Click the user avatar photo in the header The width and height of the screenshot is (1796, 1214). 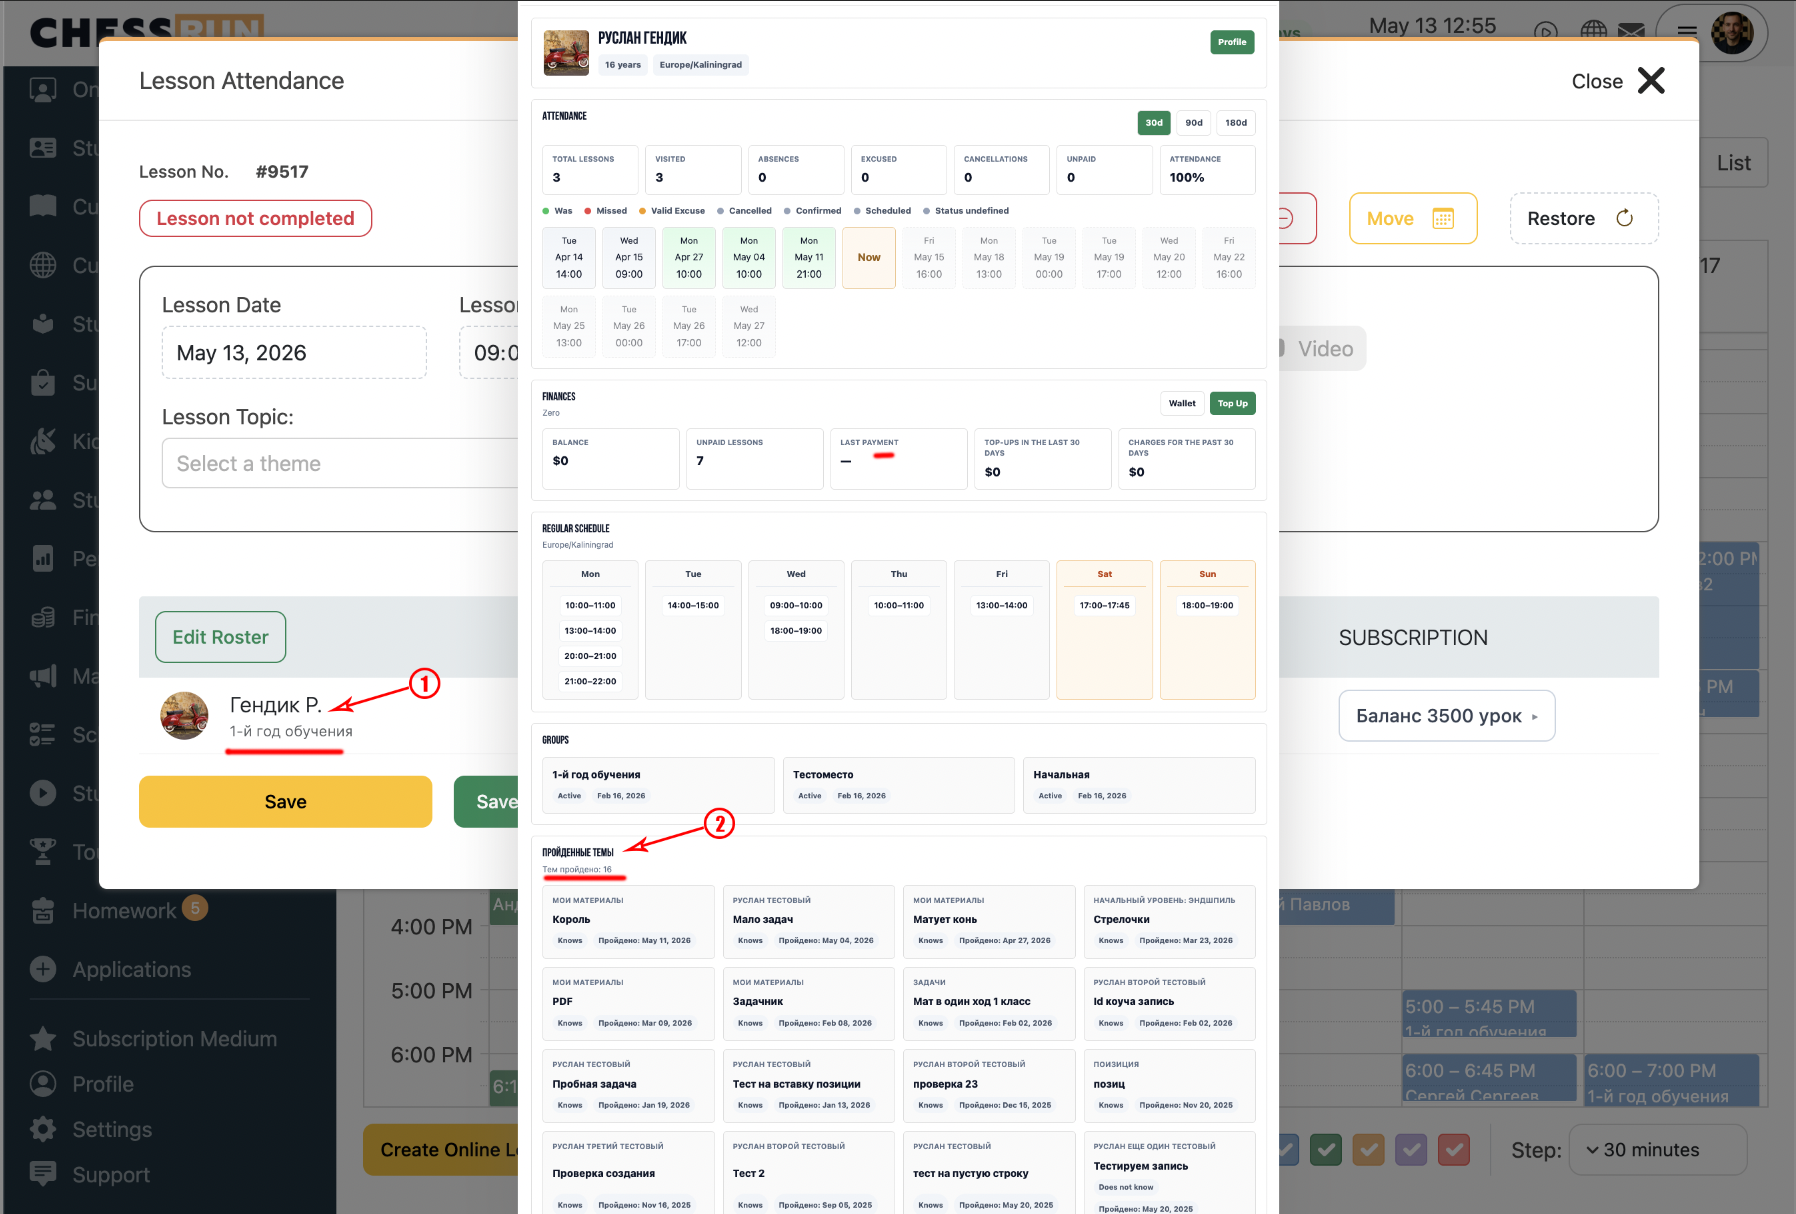pos(1732,32)
